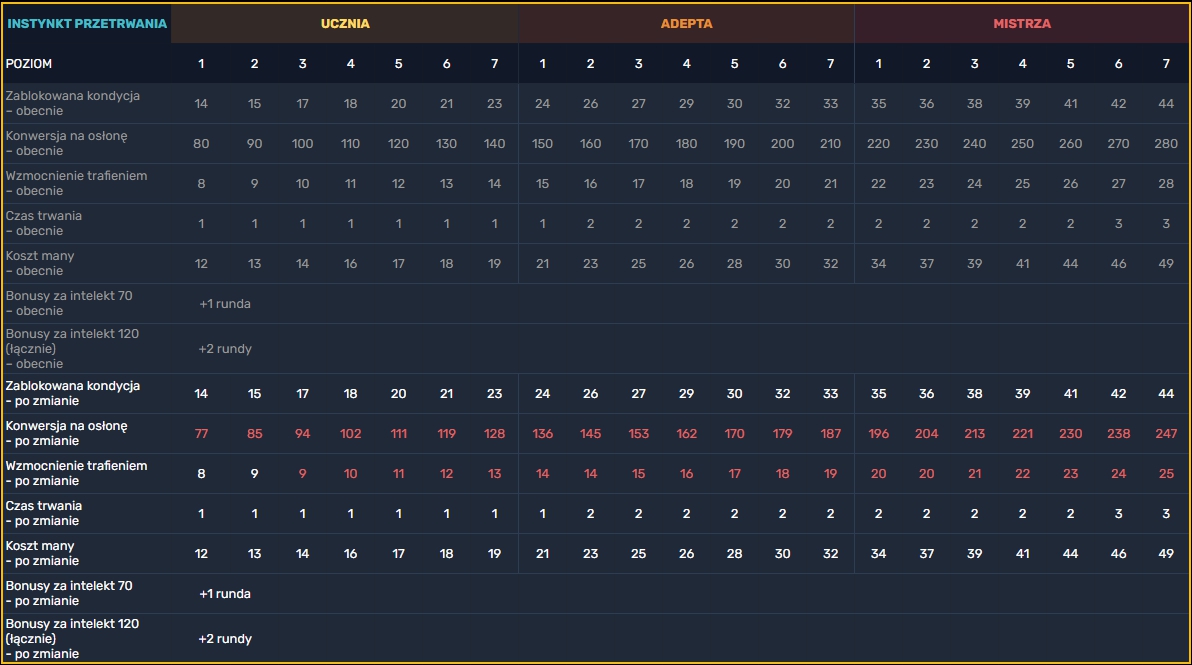The width and height of the screenshot is (1192, 665).
Task: Click red value 119 in Konwersja row
Action: (446, 434)
